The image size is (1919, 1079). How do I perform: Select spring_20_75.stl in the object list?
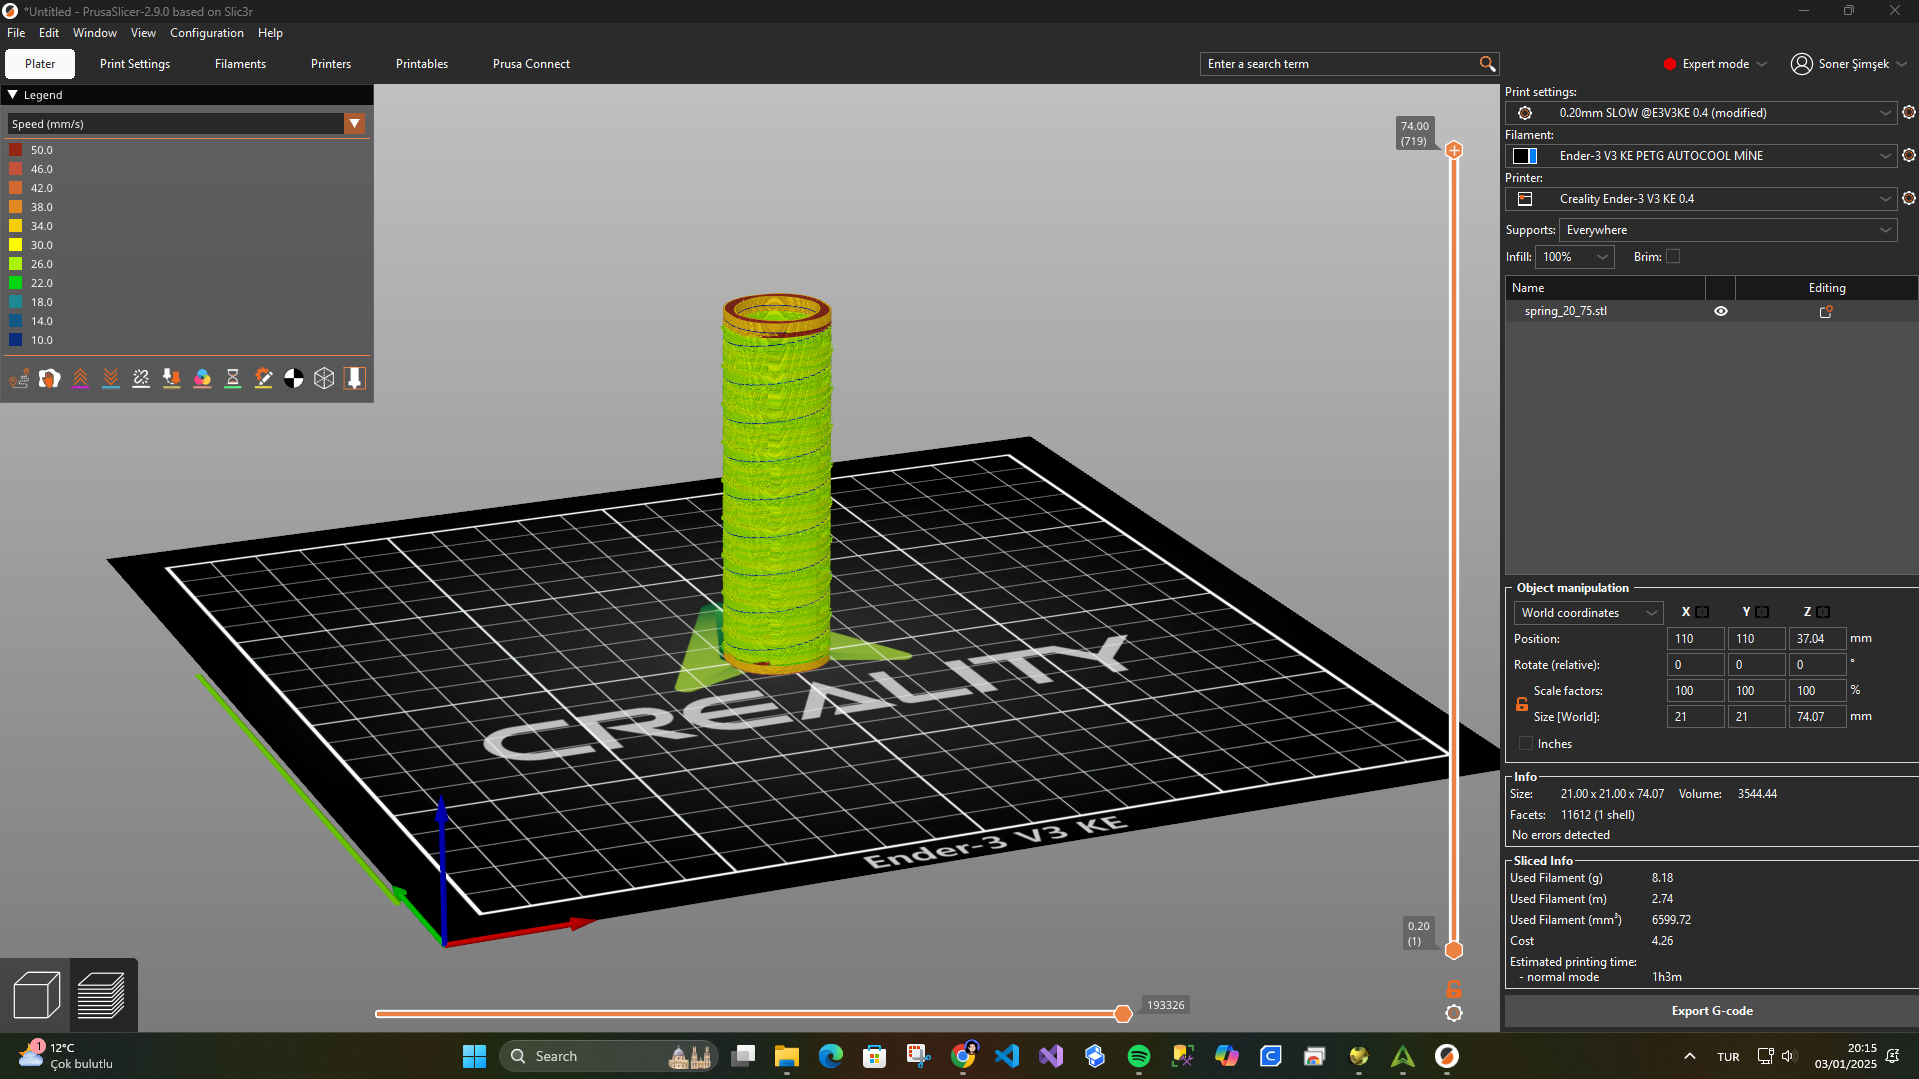(1565, 312)
